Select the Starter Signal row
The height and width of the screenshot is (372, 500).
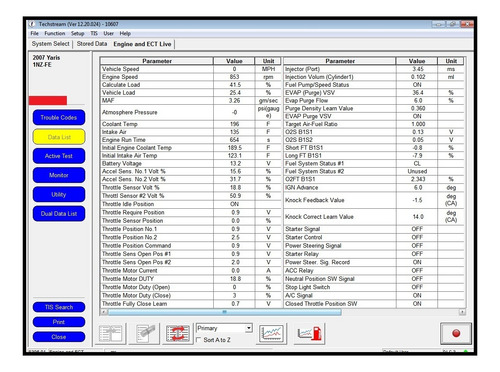(374, 229)
